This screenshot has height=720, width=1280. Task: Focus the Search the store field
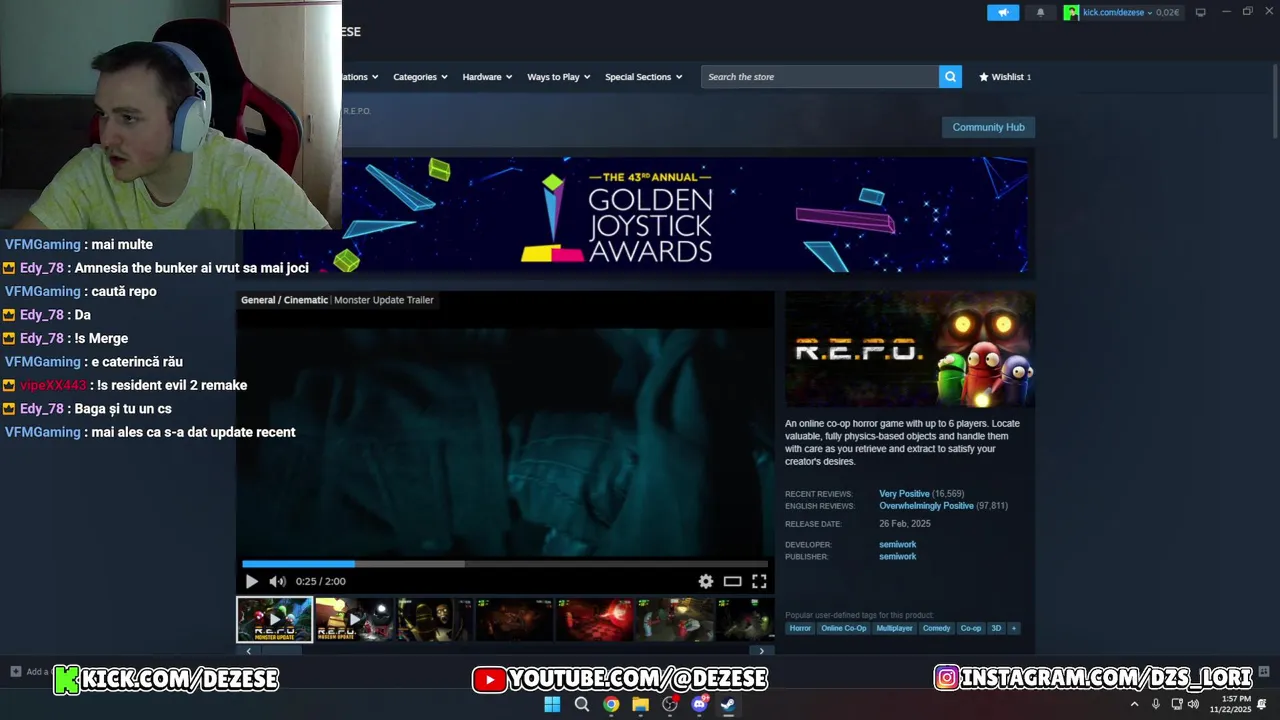[820, 77]
